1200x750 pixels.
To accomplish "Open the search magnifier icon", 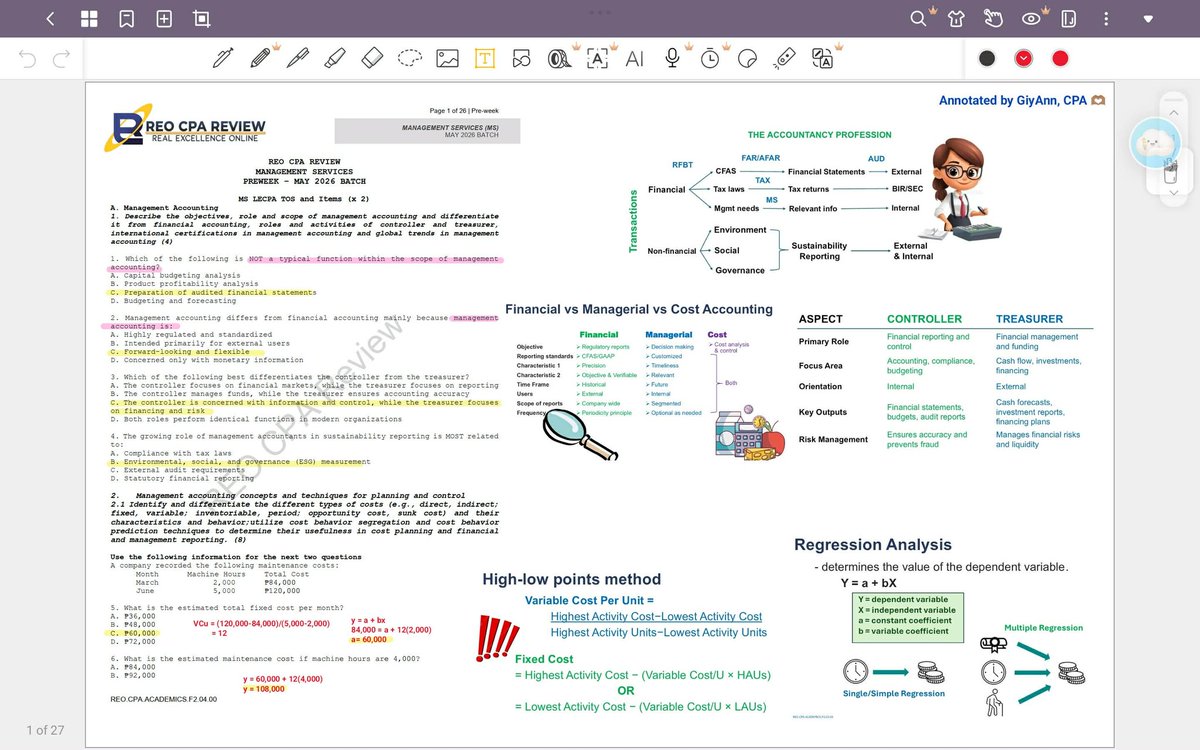I will pos(918,19).
